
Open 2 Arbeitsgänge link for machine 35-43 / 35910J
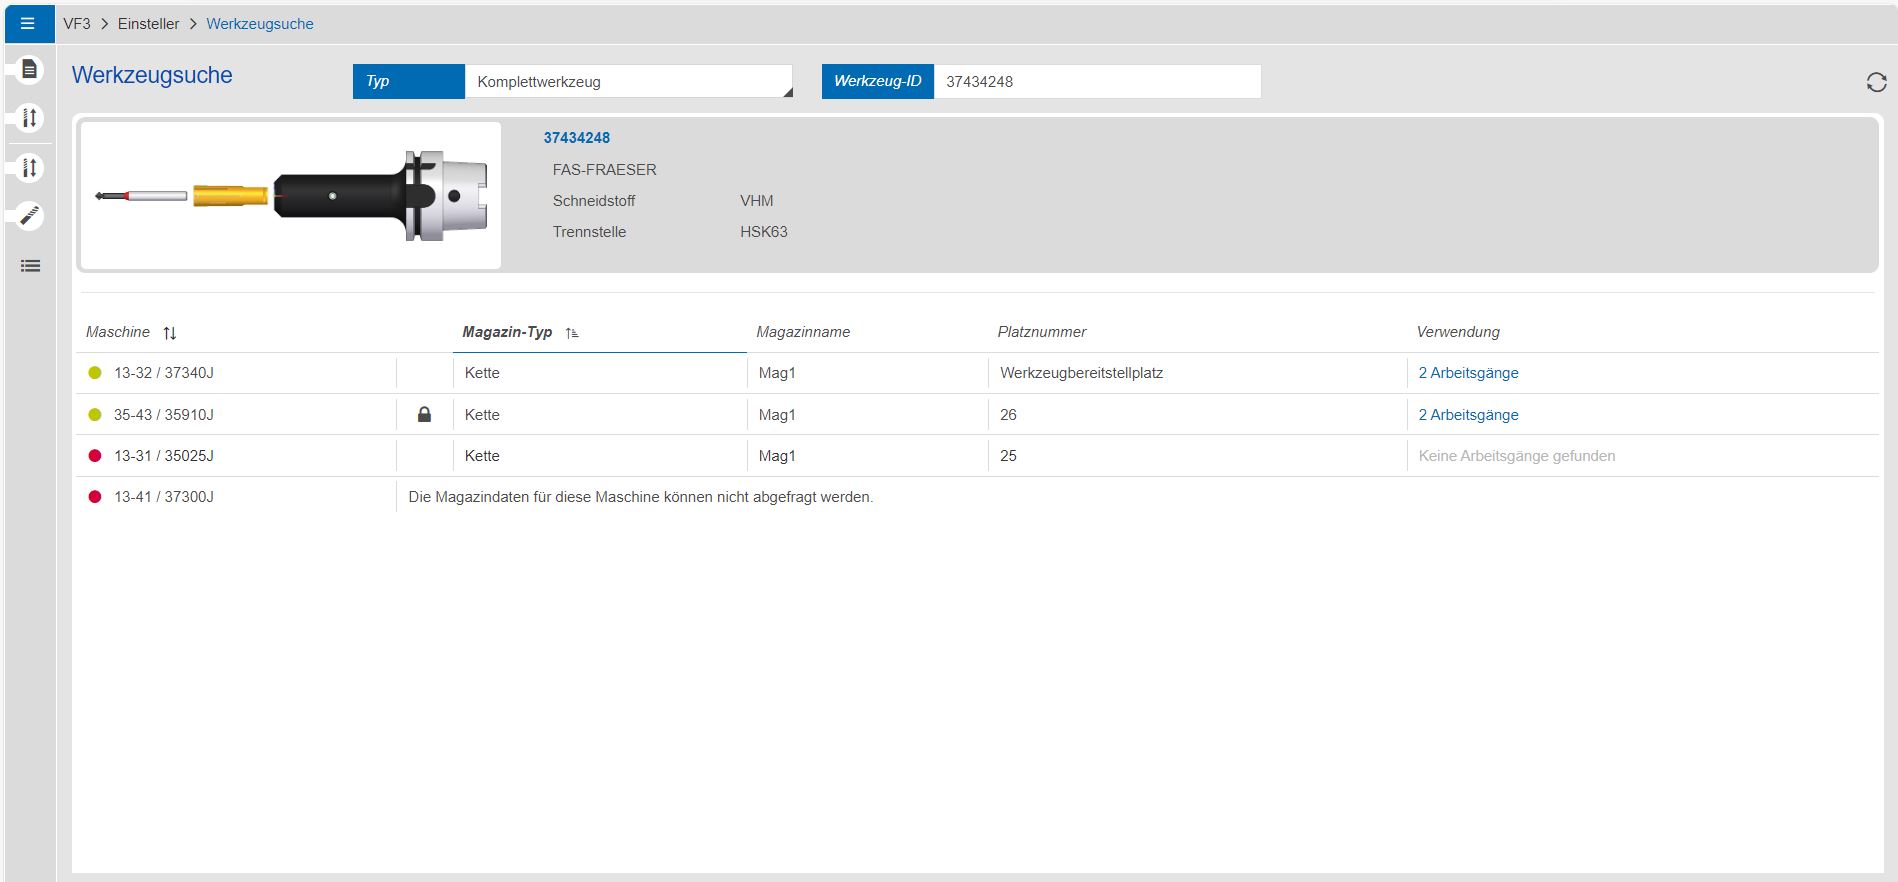click(x=1467, y=415)
